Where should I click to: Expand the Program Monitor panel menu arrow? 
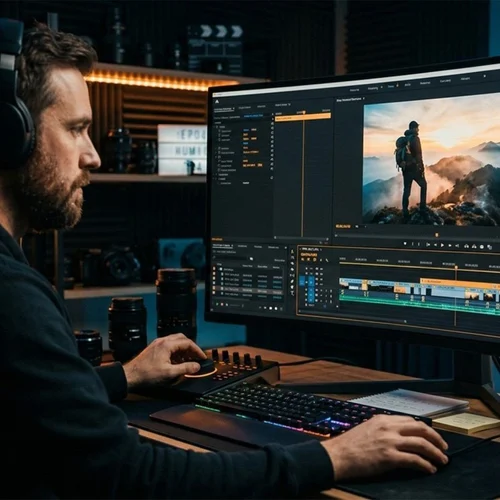point(364,98)
